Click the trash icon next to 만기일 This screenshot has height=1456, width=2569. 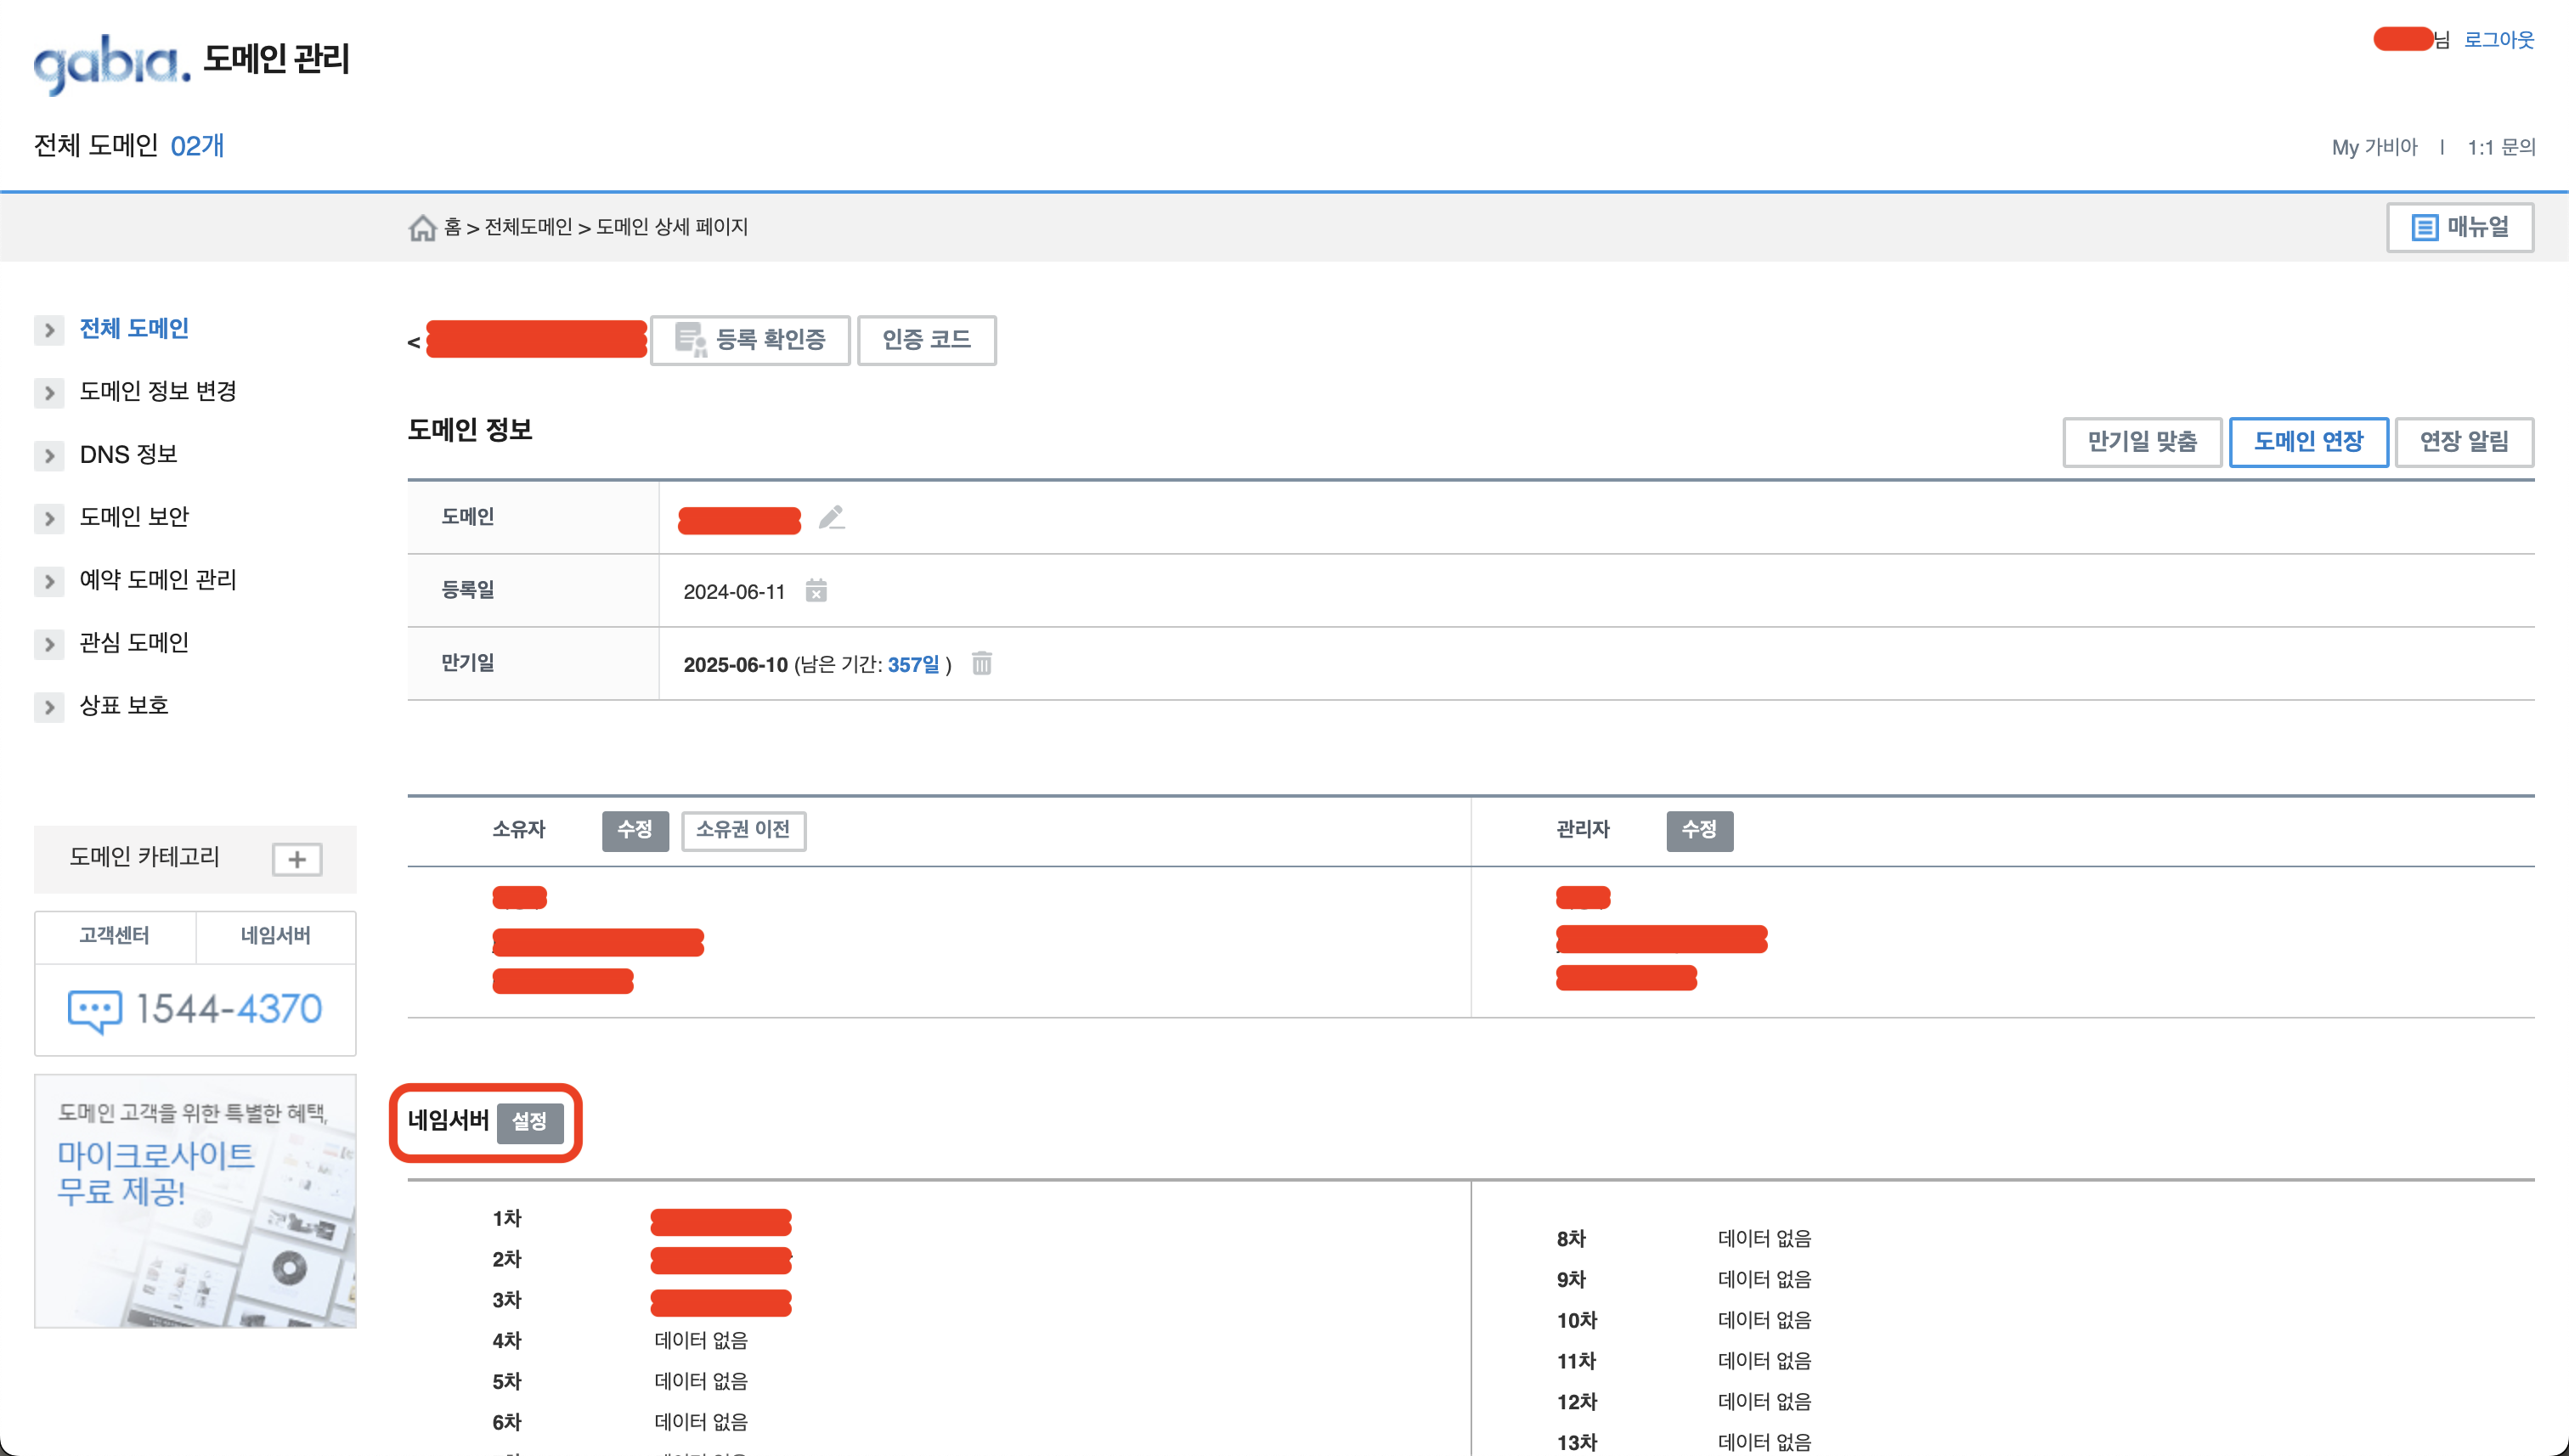tap(982, 663)
